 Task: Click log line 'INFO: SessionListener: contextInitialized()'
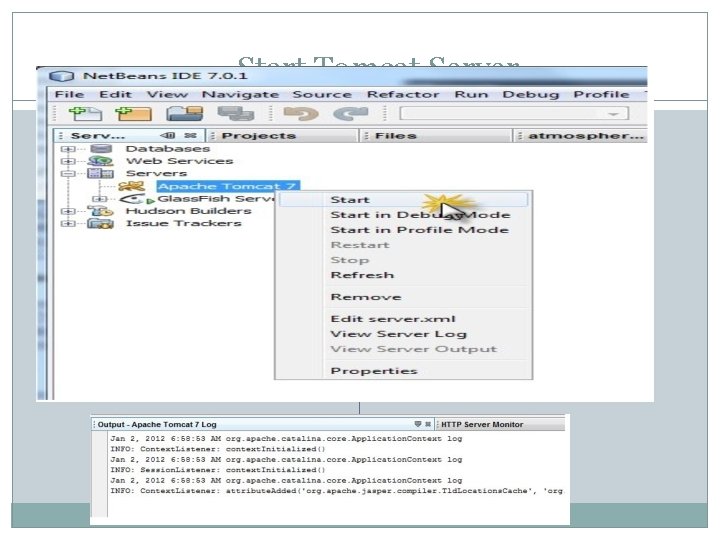coord(218,470)
